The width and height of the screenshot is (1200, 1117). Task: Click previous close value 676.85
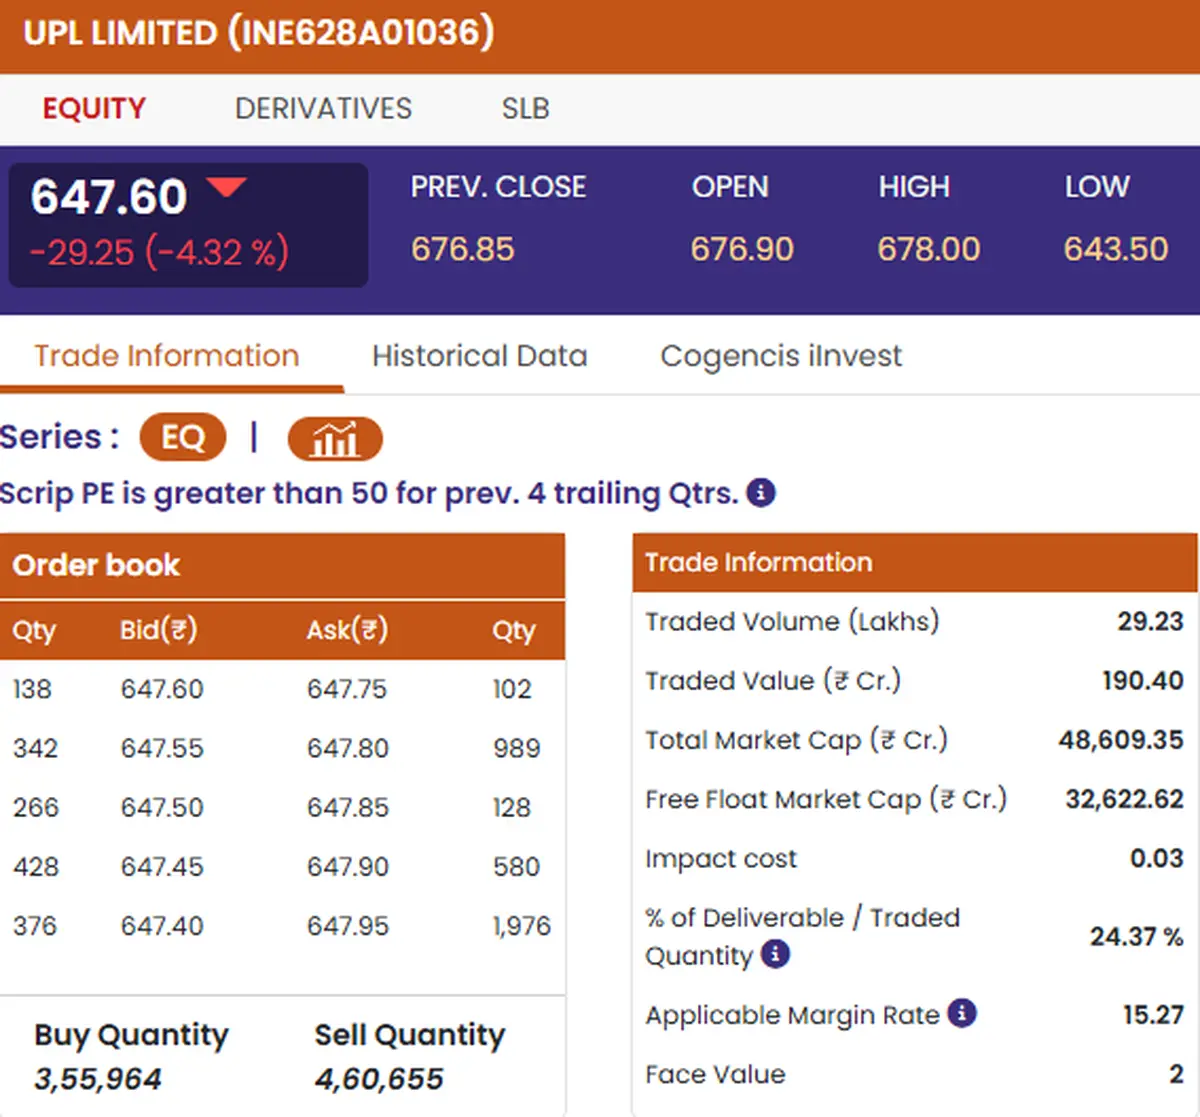coord(462,249)
